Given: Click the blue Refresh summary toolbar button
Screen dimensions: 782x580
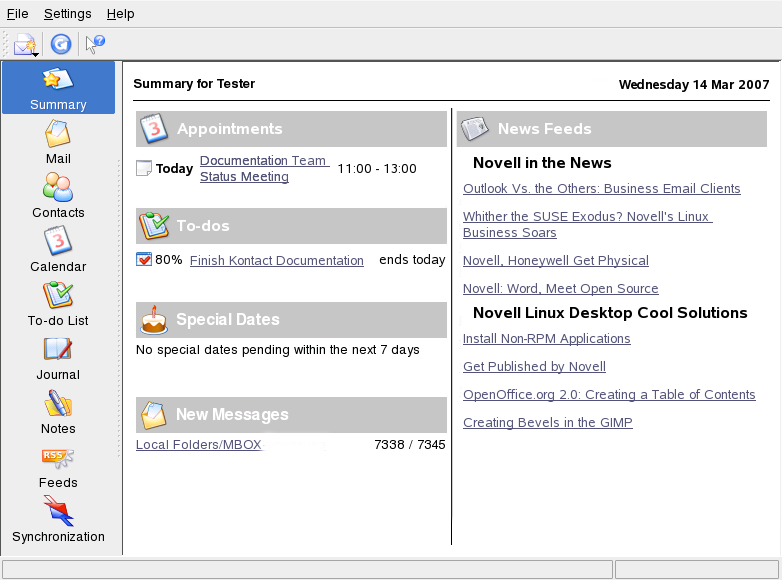Looking at the screenshot, I should pos(61,44).
